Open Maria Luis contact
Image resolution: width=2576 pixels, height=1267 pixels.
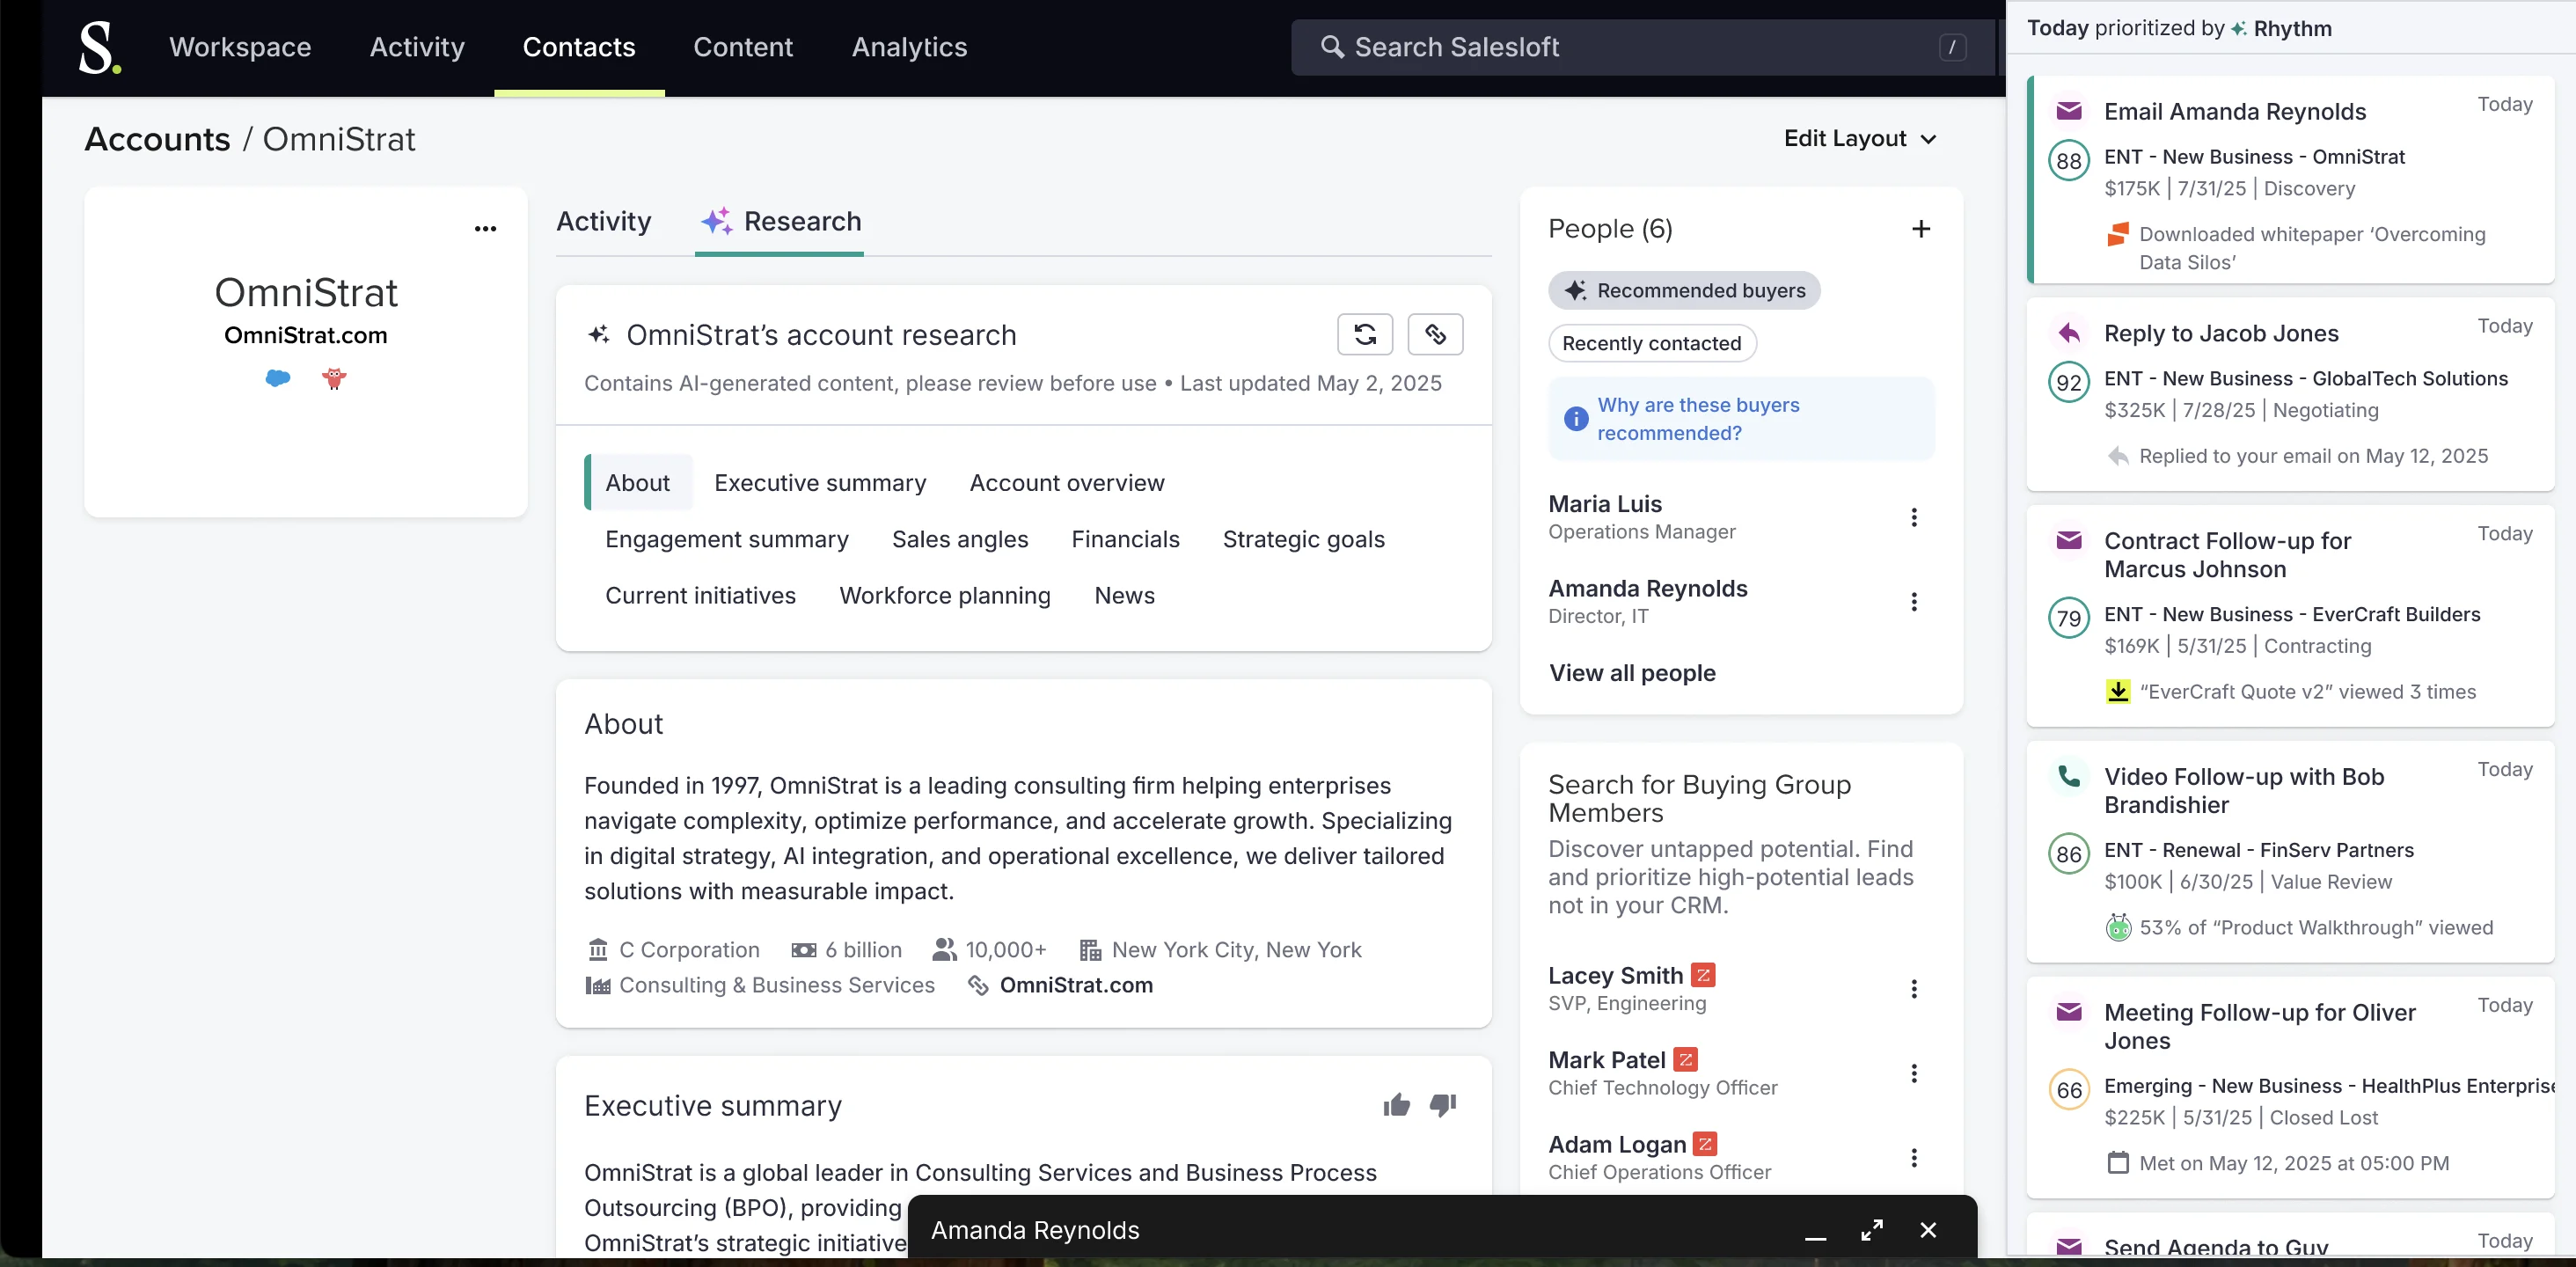1605,504
